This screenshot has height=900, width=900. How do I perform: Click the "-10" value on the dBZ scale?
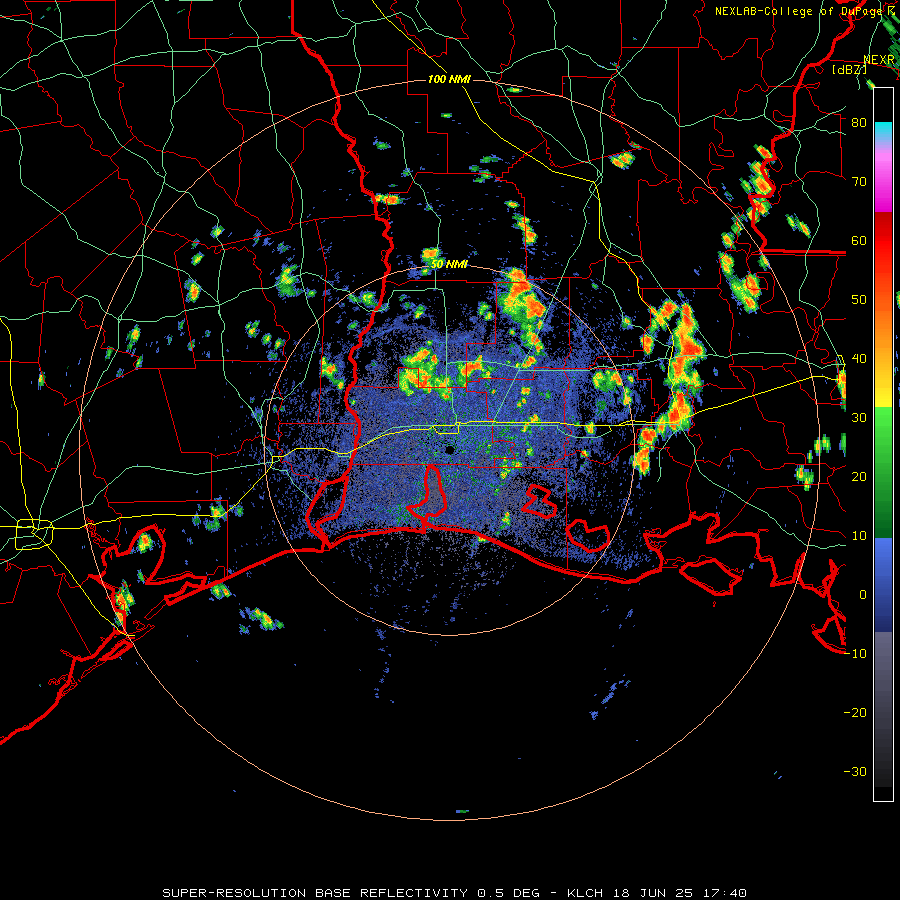tap(855, 653)
